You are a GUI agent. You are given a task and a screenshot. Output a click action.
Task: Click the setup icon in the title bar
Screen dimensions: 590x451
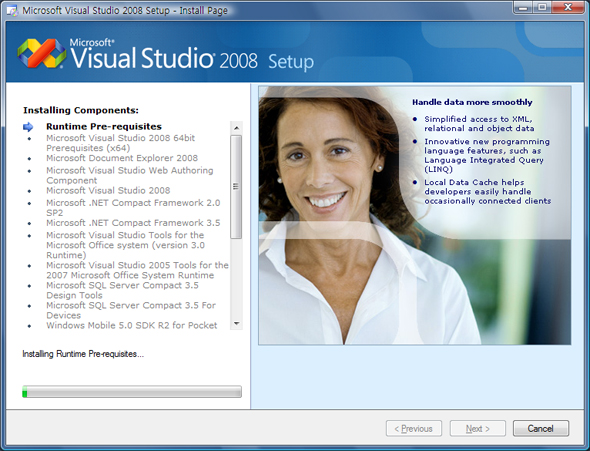pos(12,11)
